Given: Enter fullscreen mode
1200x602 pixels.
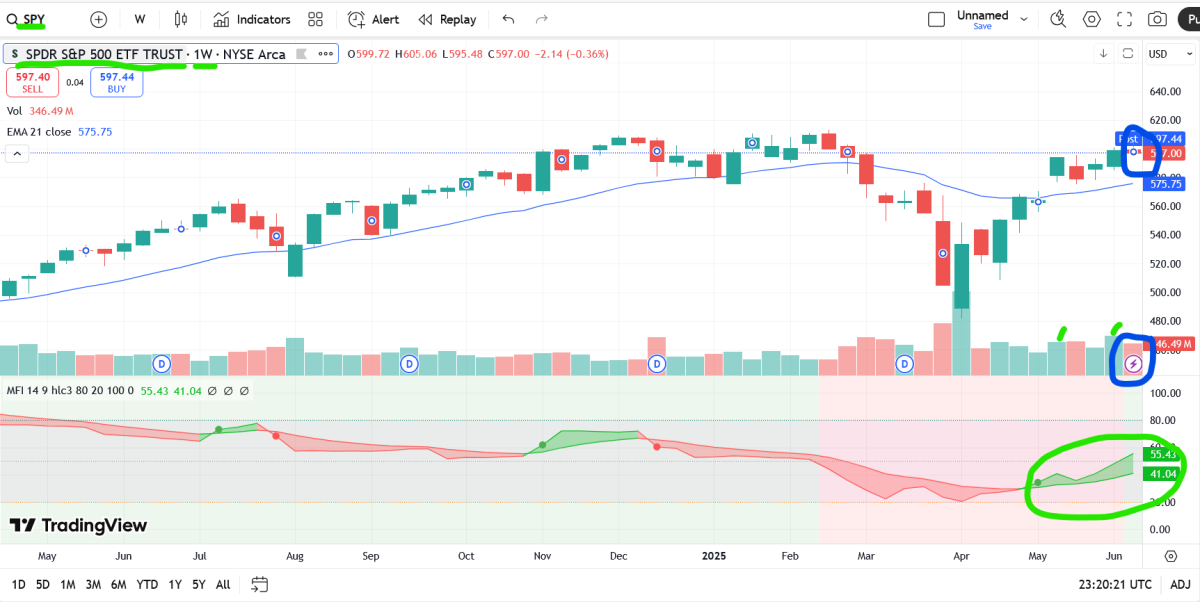Looking at the screenshot, I should (x=1124, y=19).
